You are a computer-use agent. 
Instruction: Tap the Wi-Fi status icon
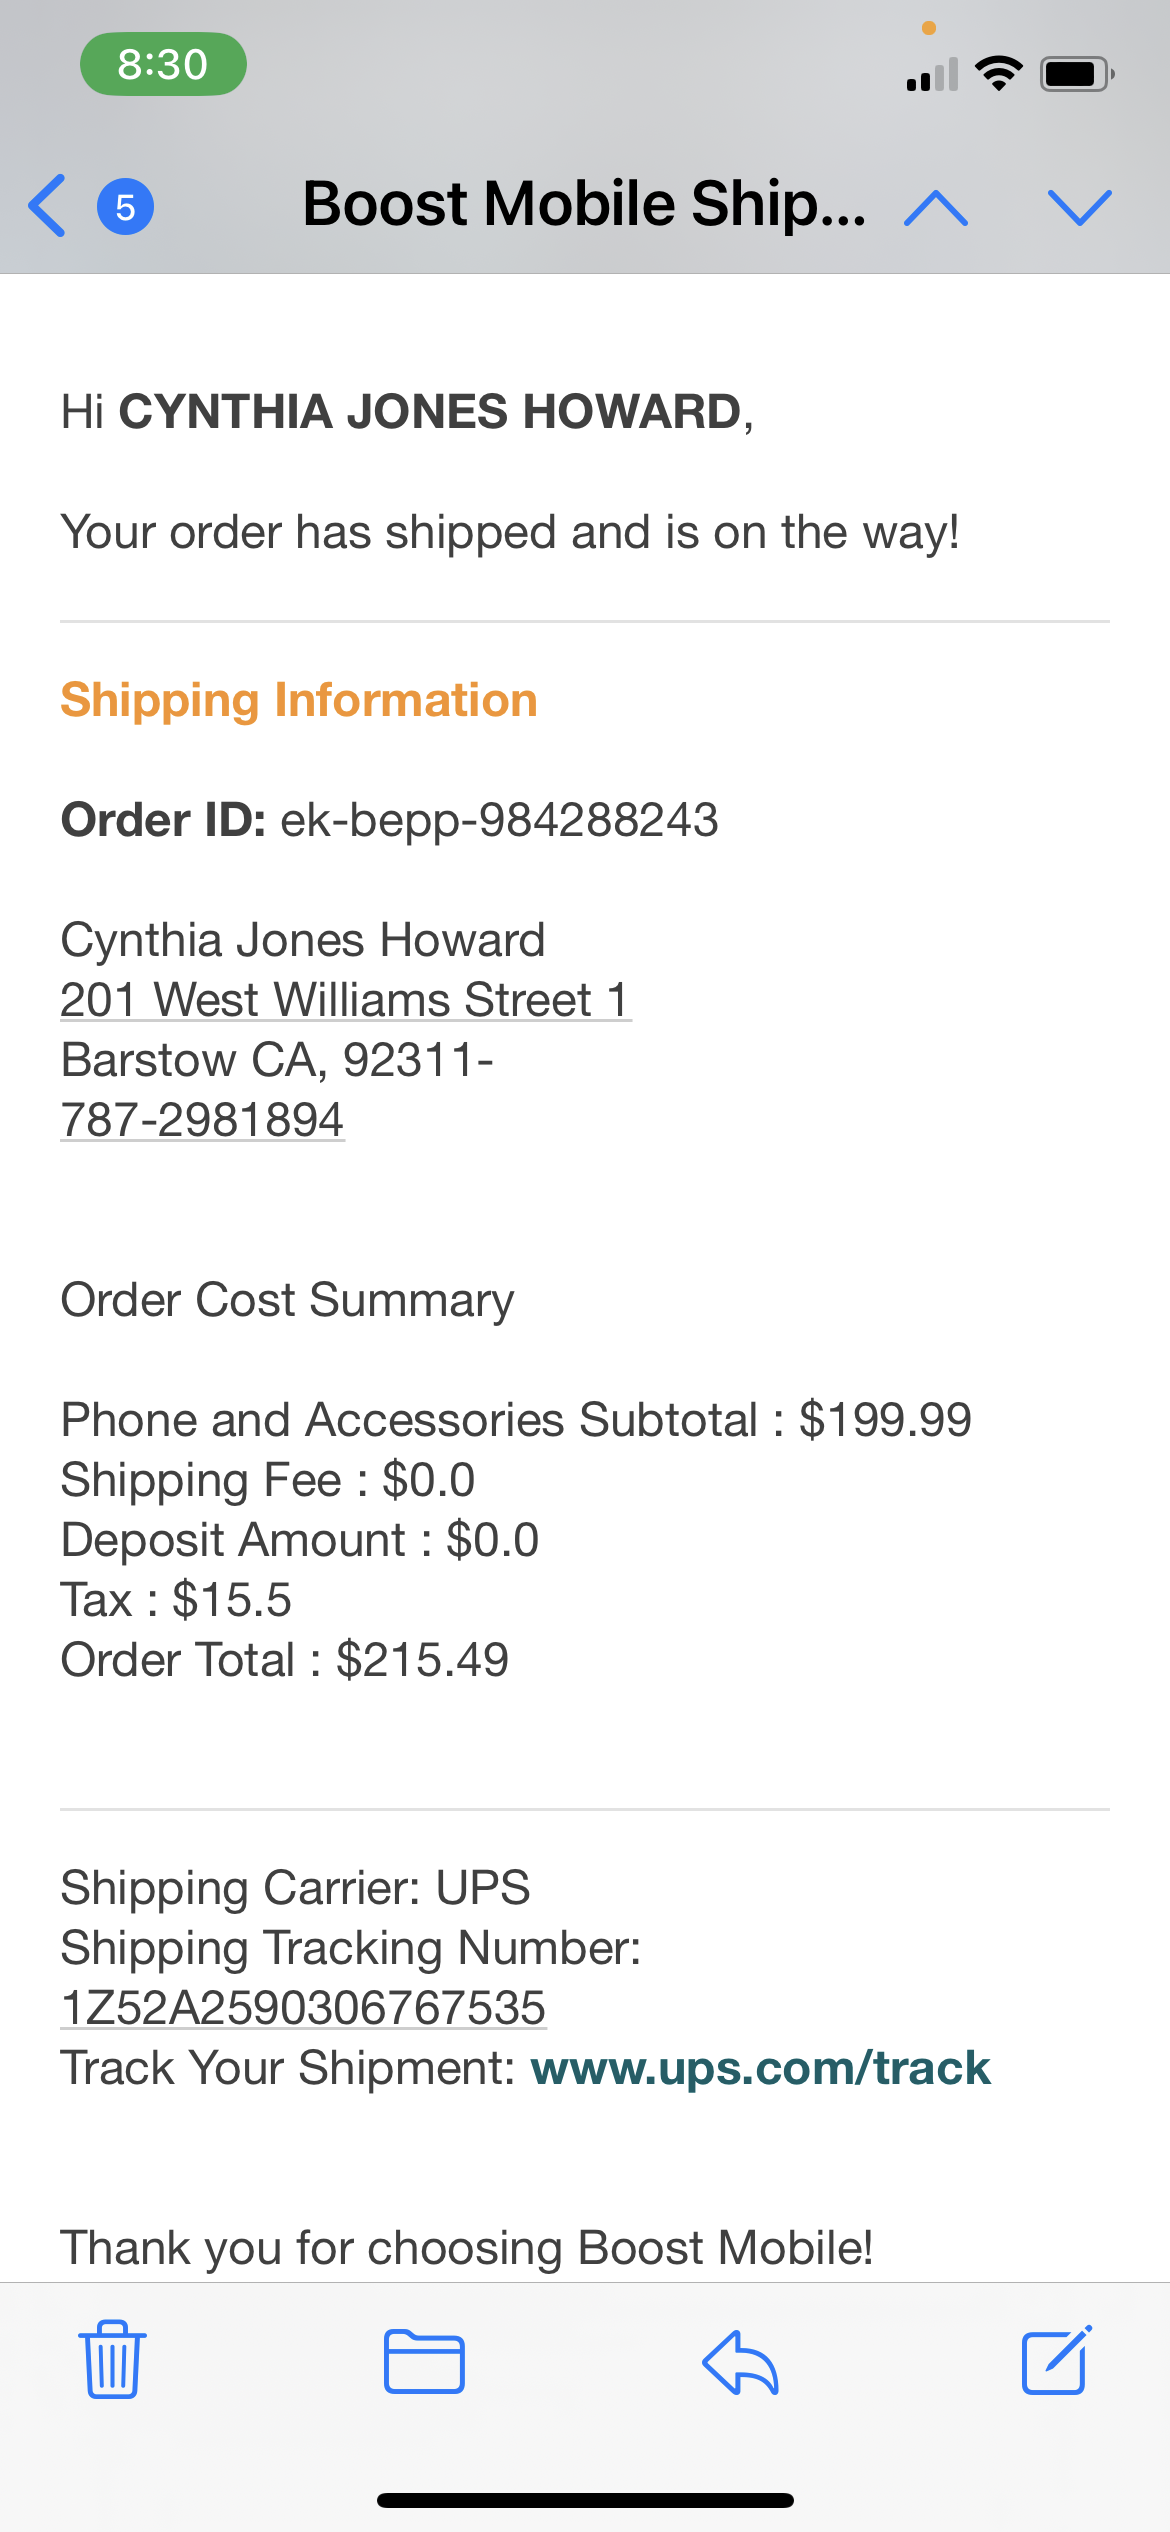pyautogui.click(x=998, y=73)
